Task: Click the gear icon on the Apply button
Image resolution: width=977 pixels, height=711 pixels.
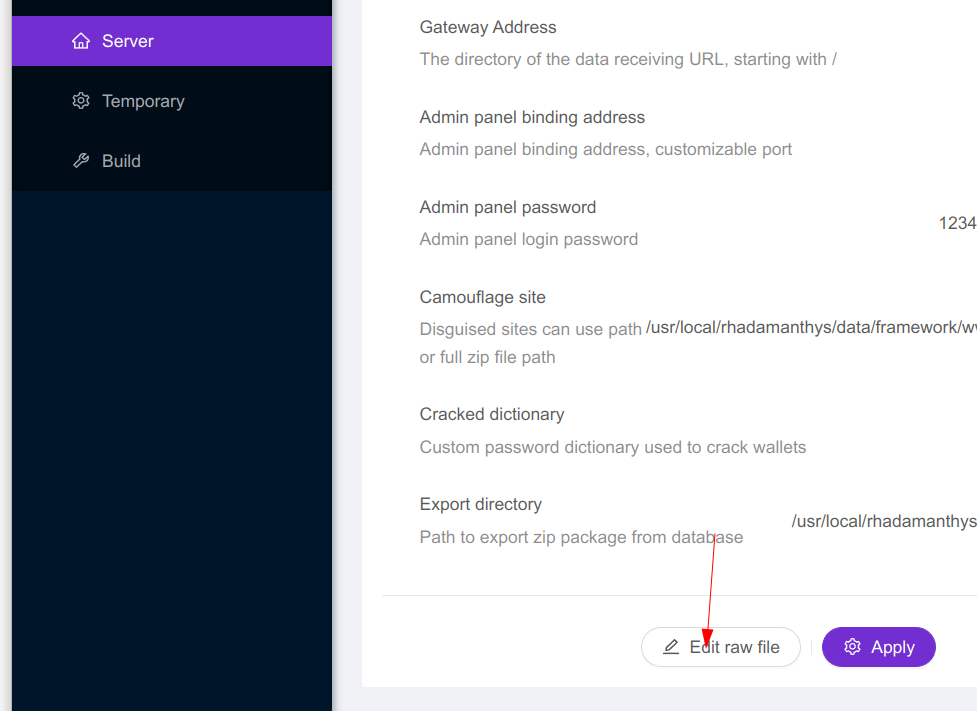Action: click(x=852, y=647)
